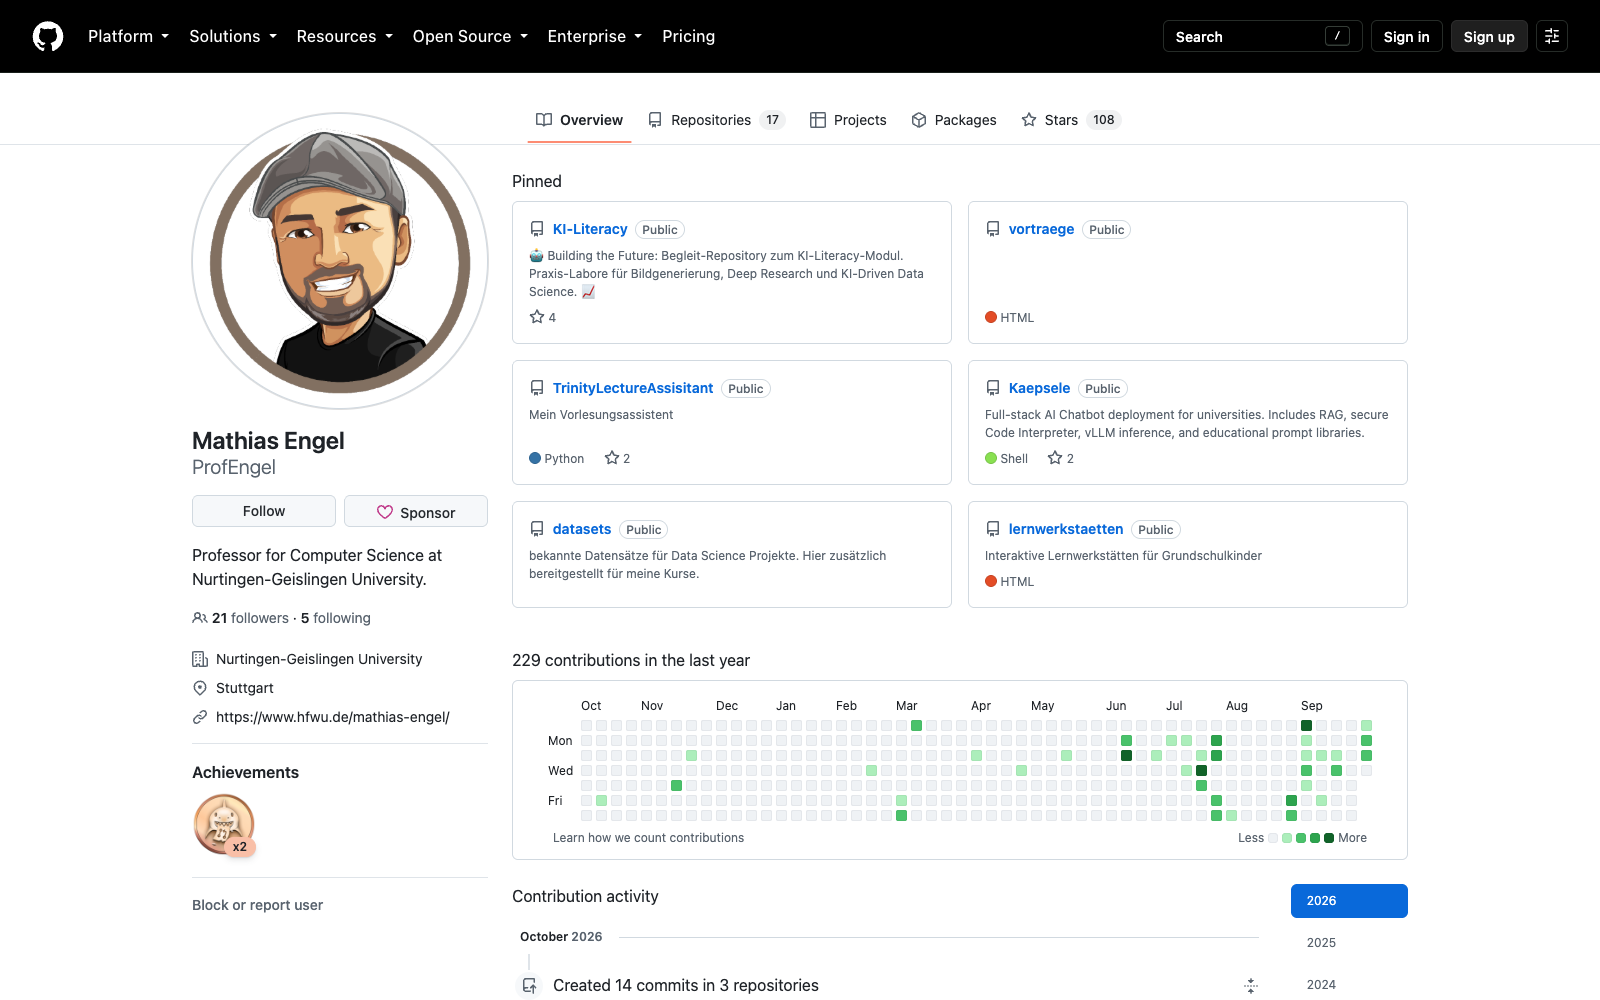Select the 2025 contribution year
Viewport: 1600px width, 1000px height.
point(1349,943)
